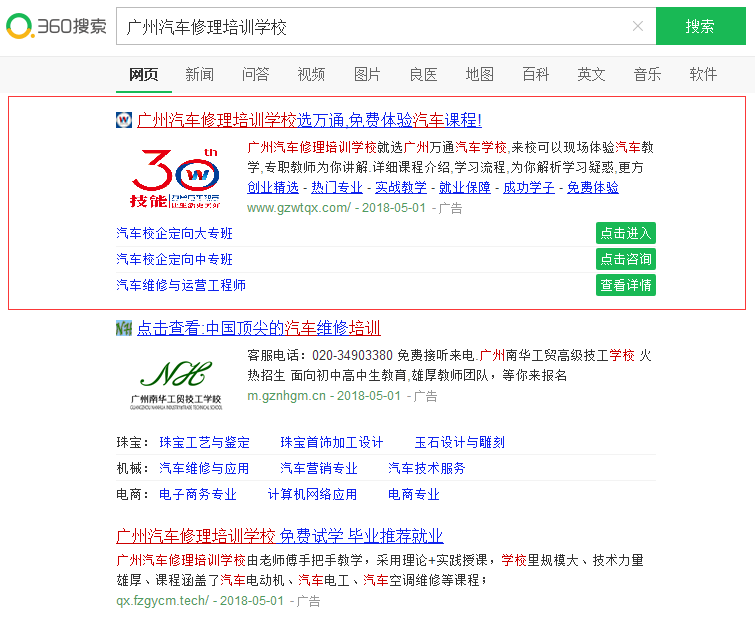Screen dimensions: 755x622
Task: Click the 万通 favicon beside first result title
Action: point(124,120)
